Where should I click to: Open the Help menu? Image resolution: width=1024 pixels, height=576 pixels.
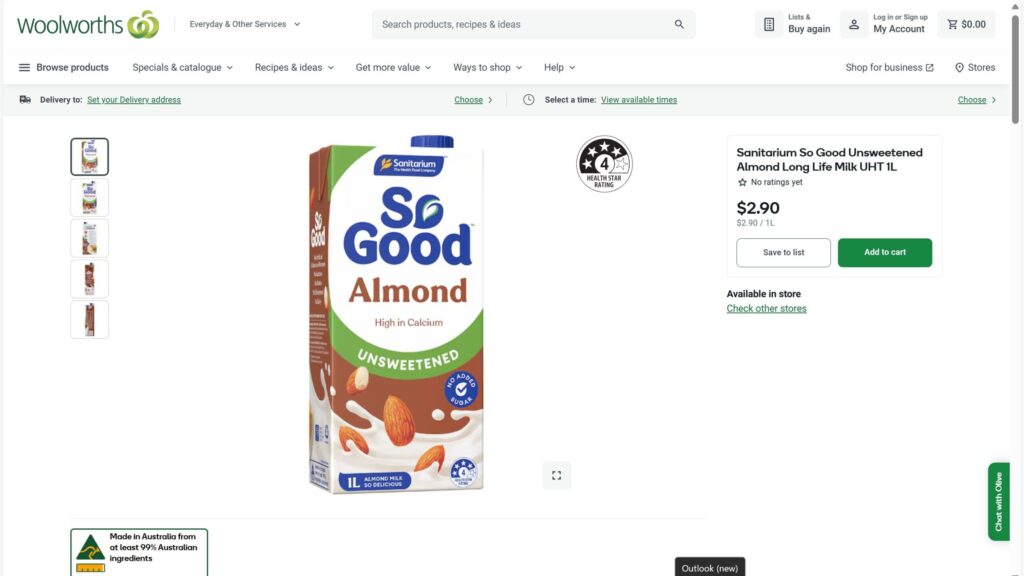pos(559,67)
